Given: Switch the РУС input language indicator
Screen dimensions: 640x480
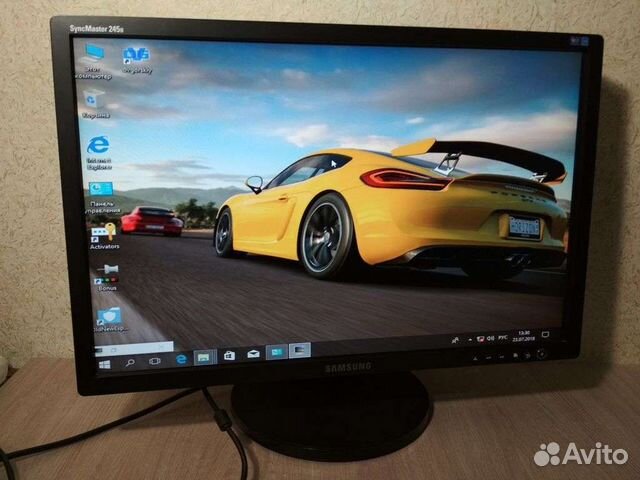Looking at the screenshot, I should point(503,338).
